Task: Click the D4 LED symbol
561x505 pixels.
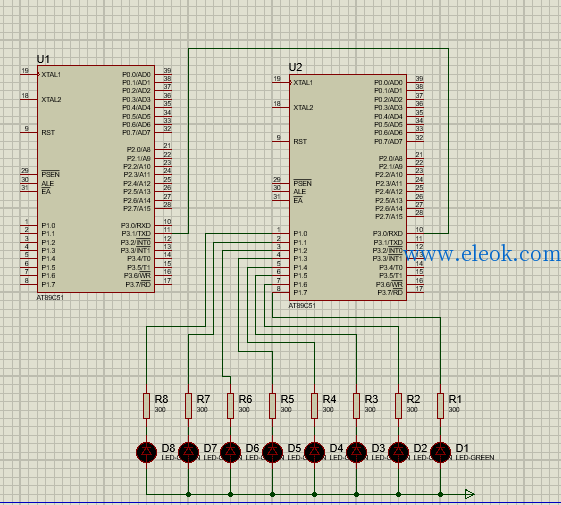Action: 314,452
